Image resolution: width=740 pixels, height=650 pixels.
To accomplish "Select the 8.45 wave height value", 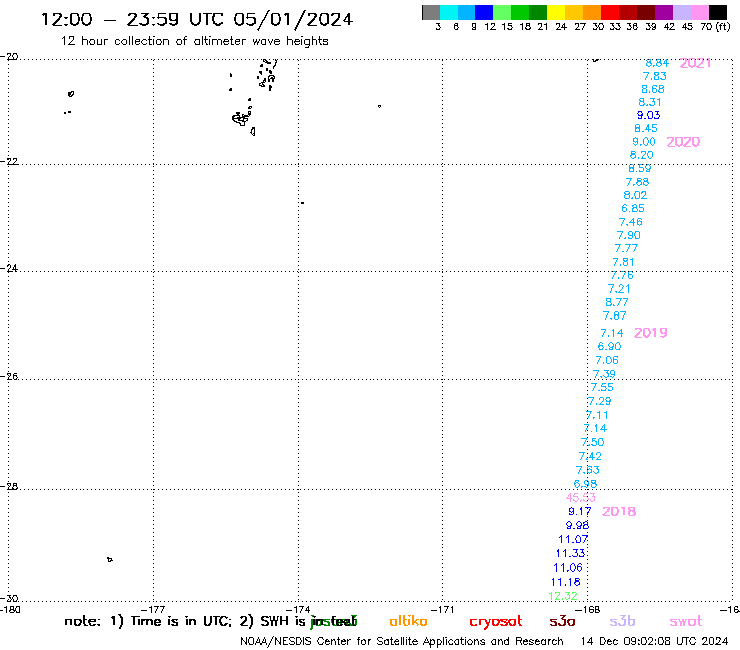I will (x=646, y=128).
